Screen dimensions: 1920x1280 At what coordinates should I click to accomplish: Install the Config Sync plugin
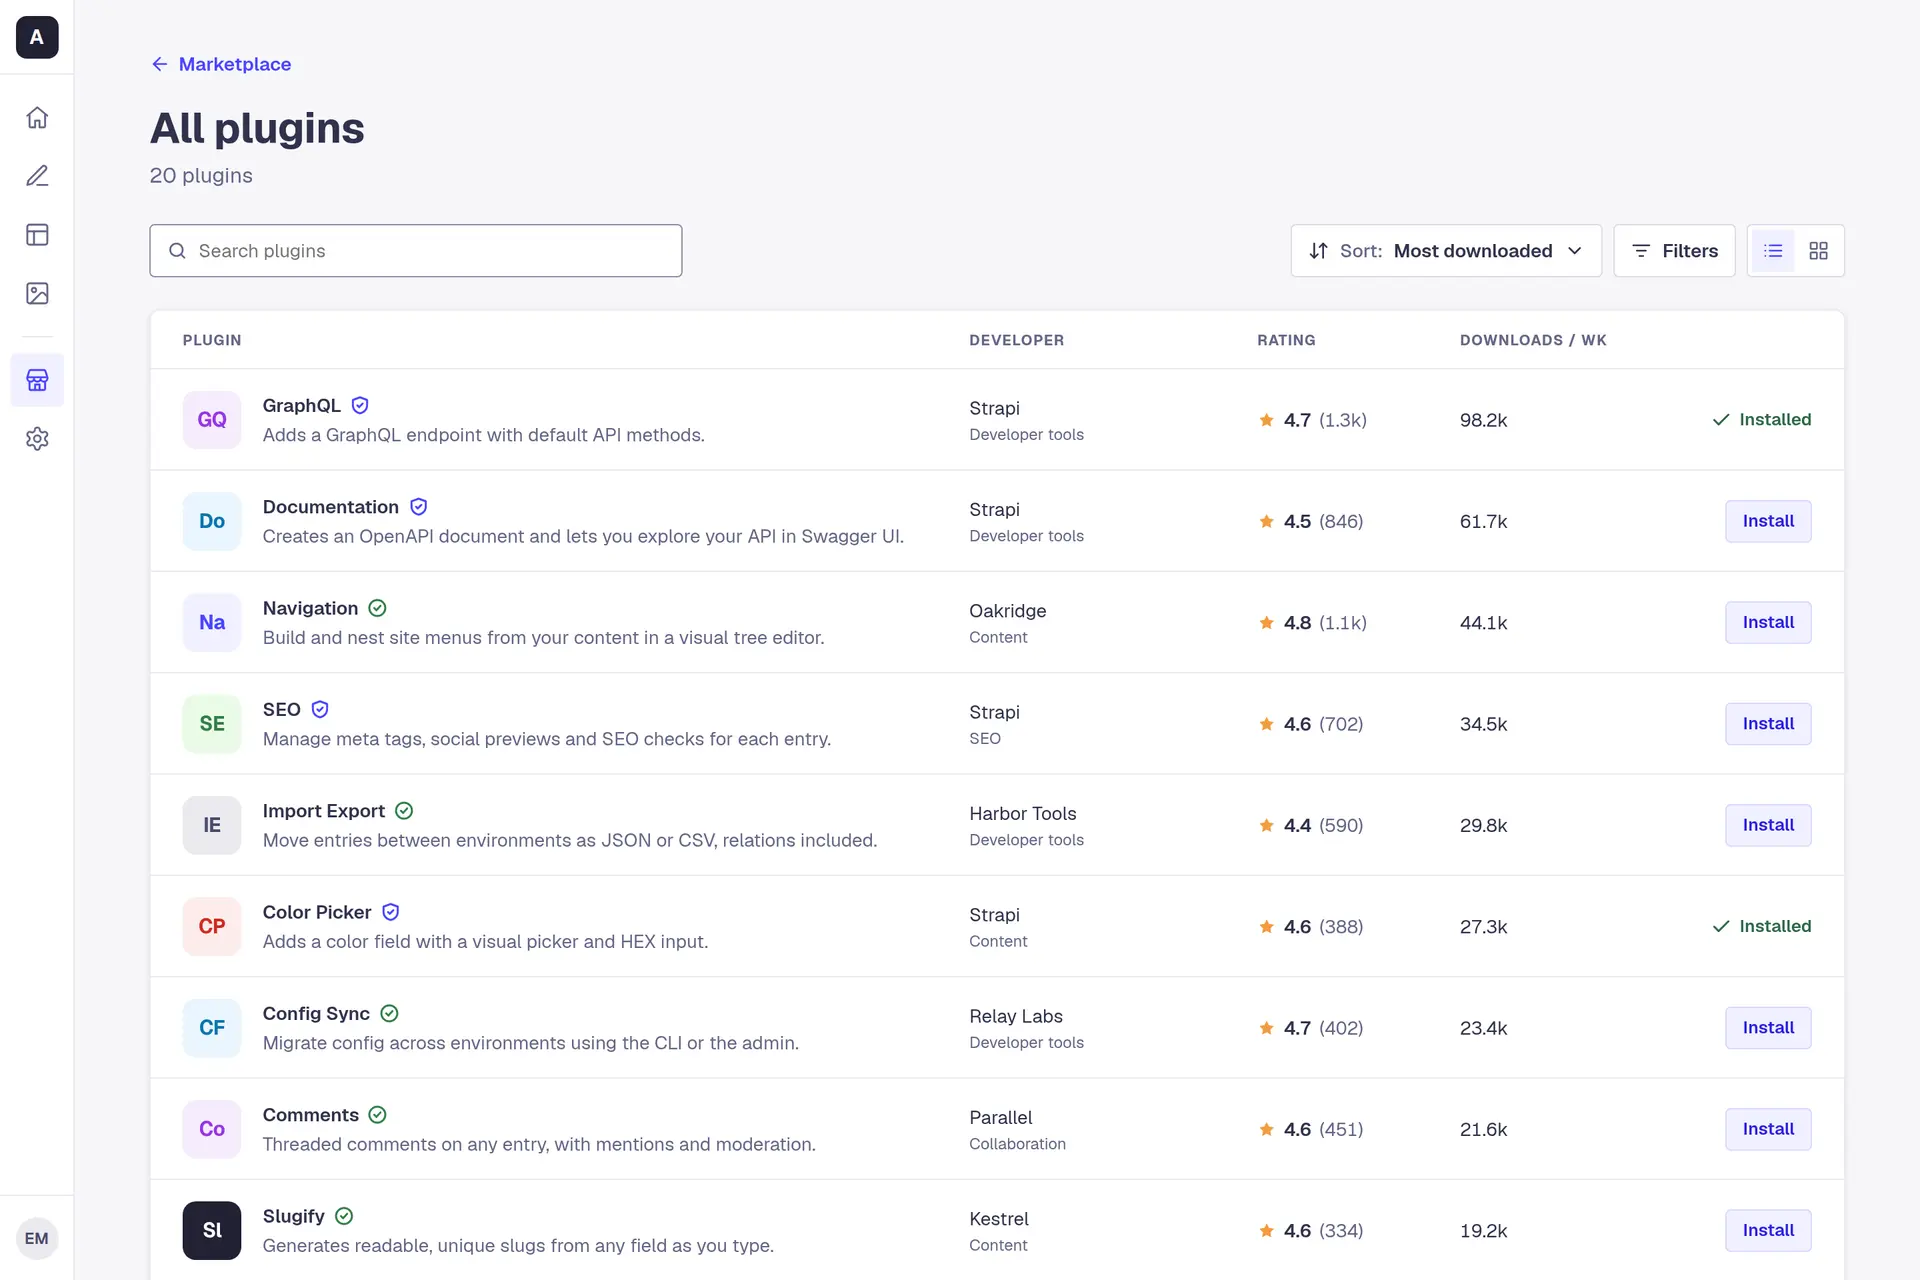coord(1768,1028)
